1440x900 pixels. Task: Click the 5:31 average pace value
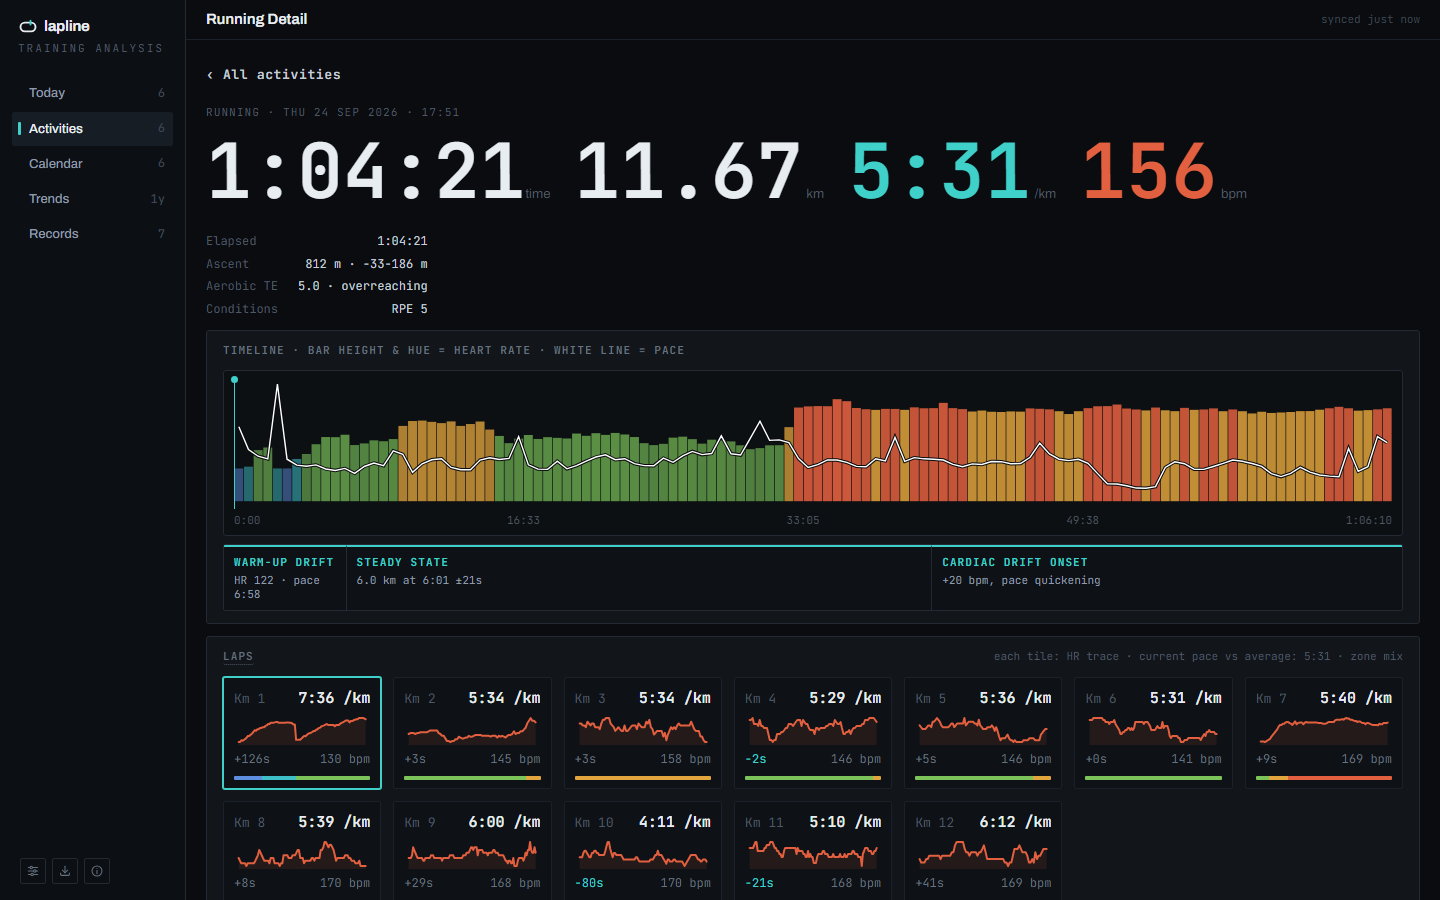tap(940, 171)
